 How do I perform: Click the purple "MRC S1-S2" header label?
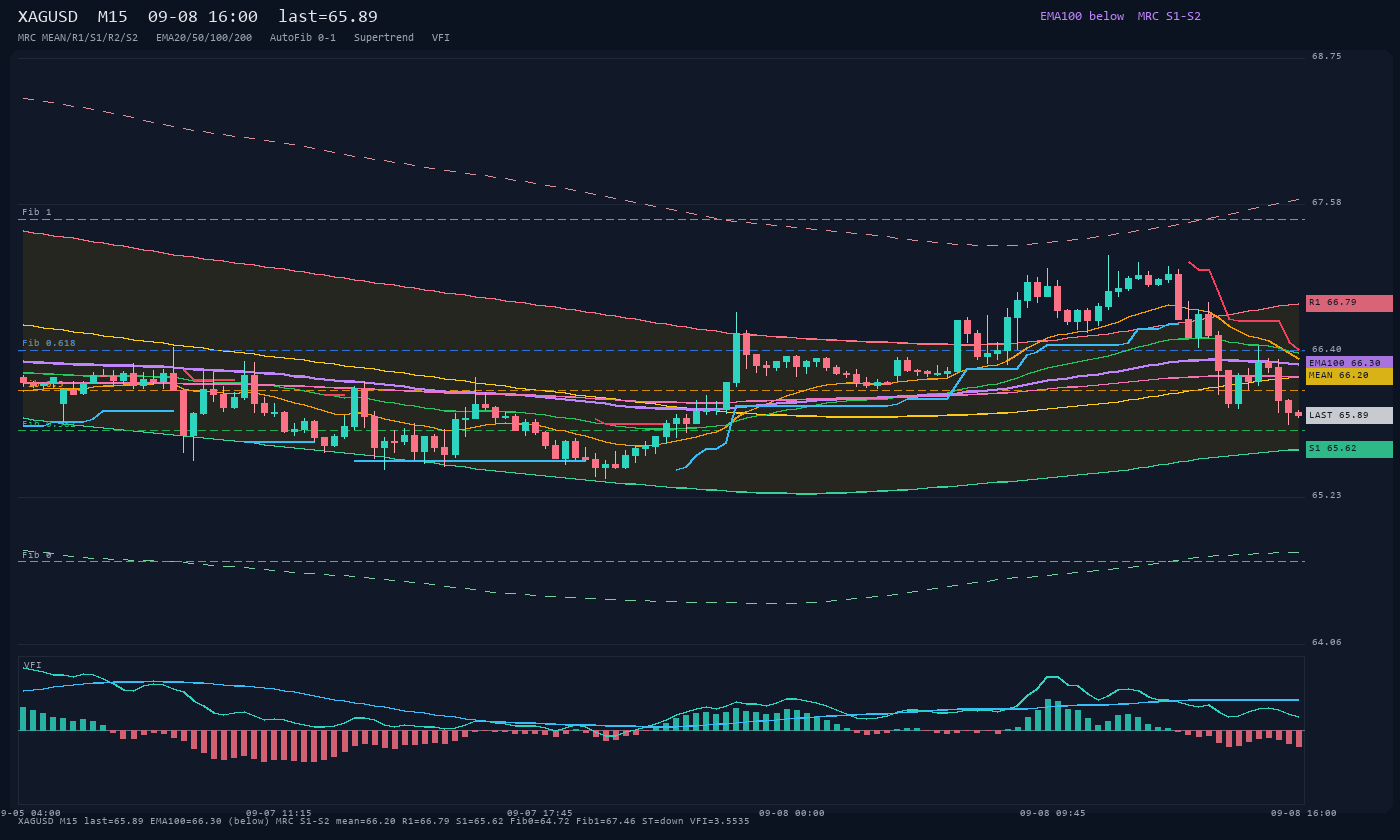[x=1169, y=16]
